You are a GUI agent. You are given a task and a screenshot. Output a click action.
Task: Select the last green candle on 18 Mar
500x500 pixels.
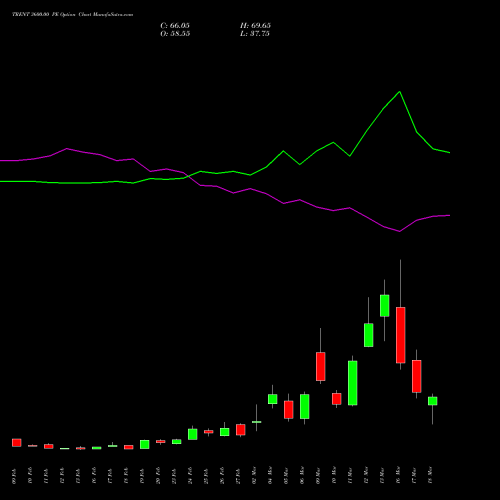coord(433,401)
